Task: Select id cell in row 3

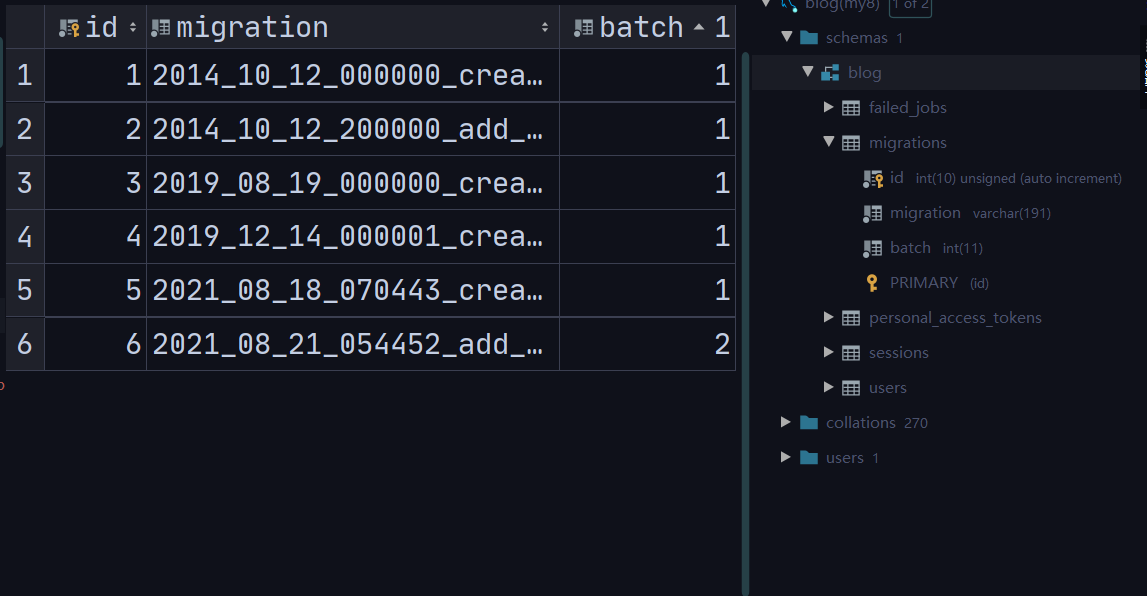Action: coord(96,183)
